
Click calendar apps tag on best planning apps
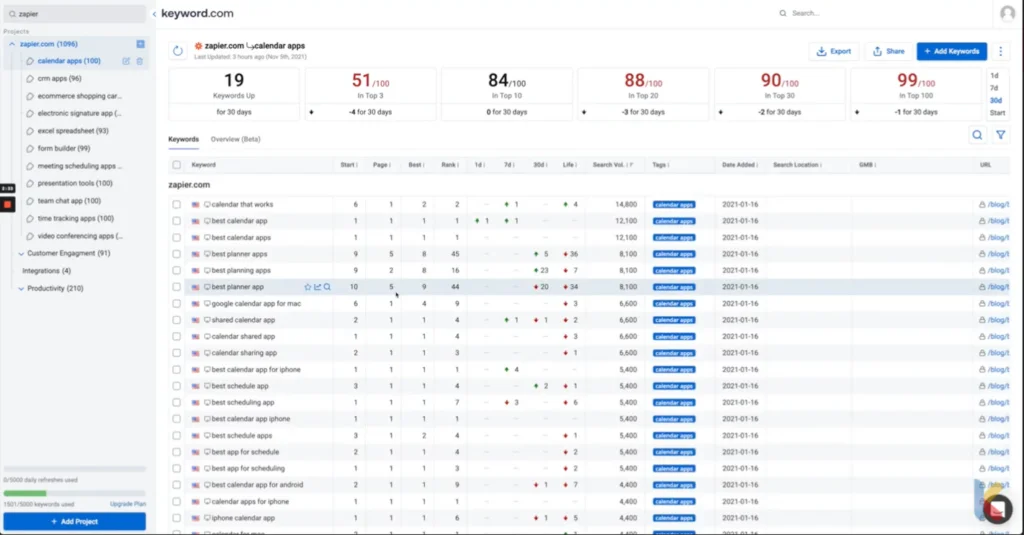coord(674,270)
